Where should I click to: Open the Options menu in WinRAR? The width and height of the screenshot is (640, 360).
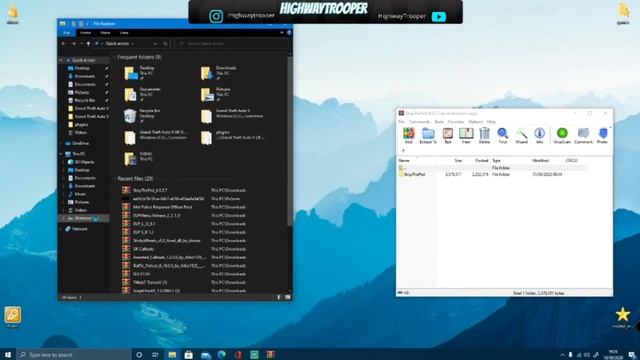coord(475,122)
